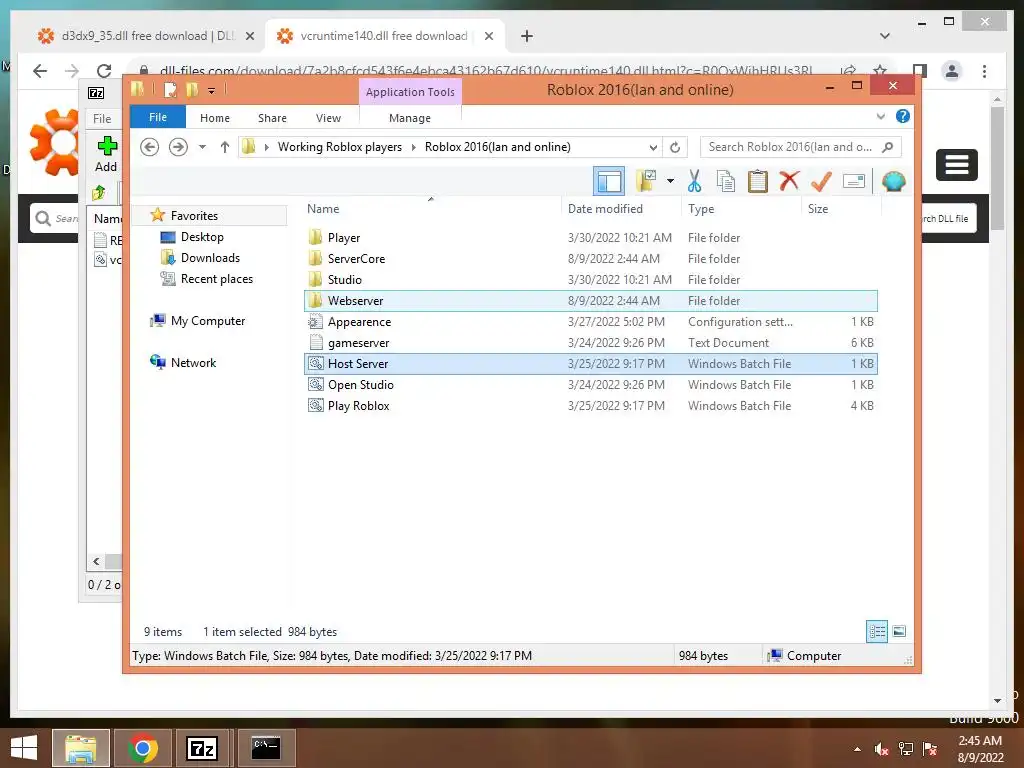Open DLL-files site hamburger menu

point(957,165)
